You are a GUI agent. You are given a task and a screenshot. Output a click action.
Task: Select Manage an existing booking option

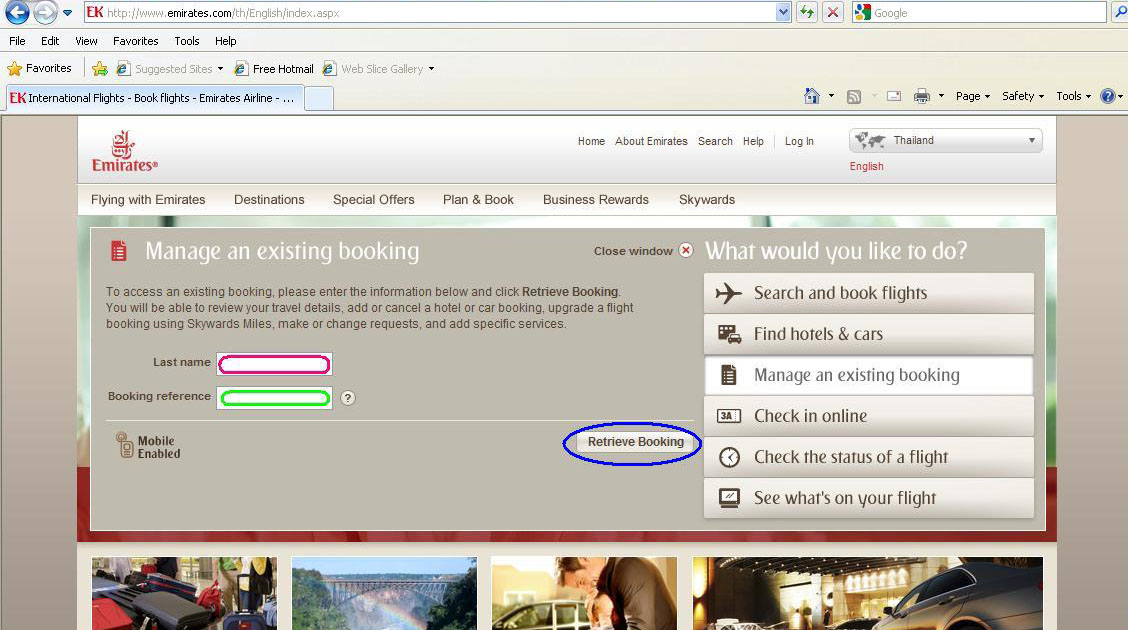tap(868, 375)
